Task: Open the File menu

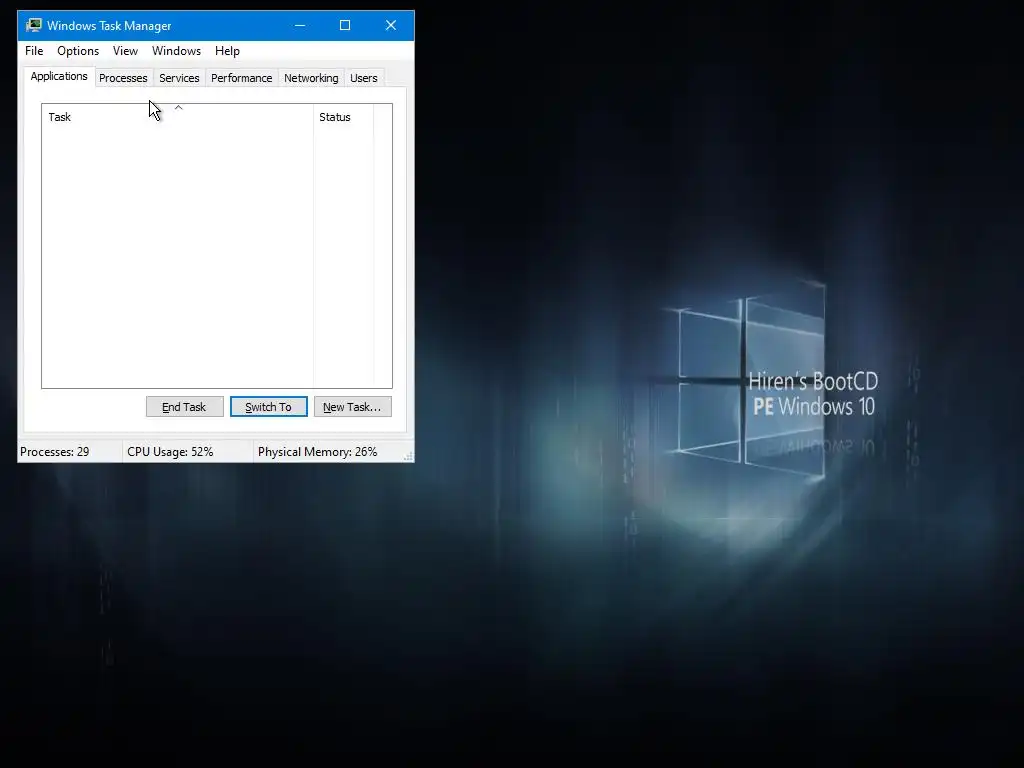Action: [34, 51]
